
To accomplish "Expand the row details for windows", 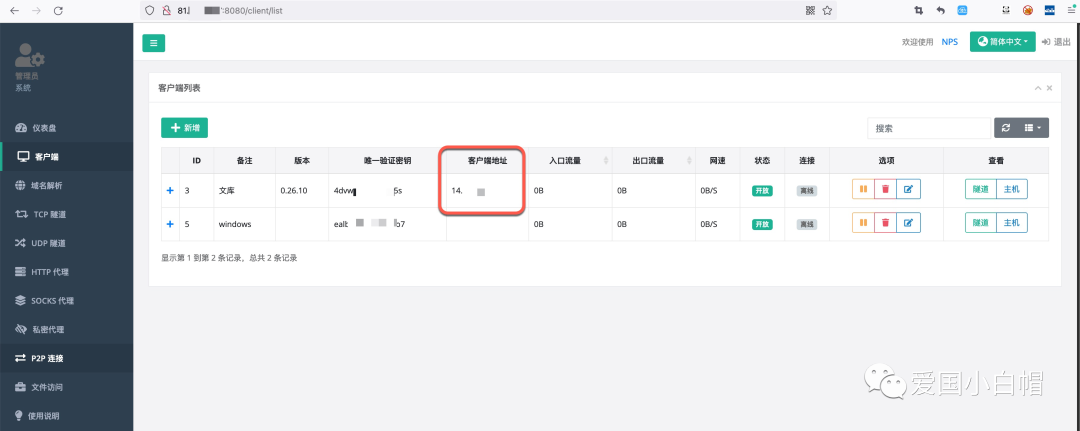I will pyautogui.click(x=170, y=224).
